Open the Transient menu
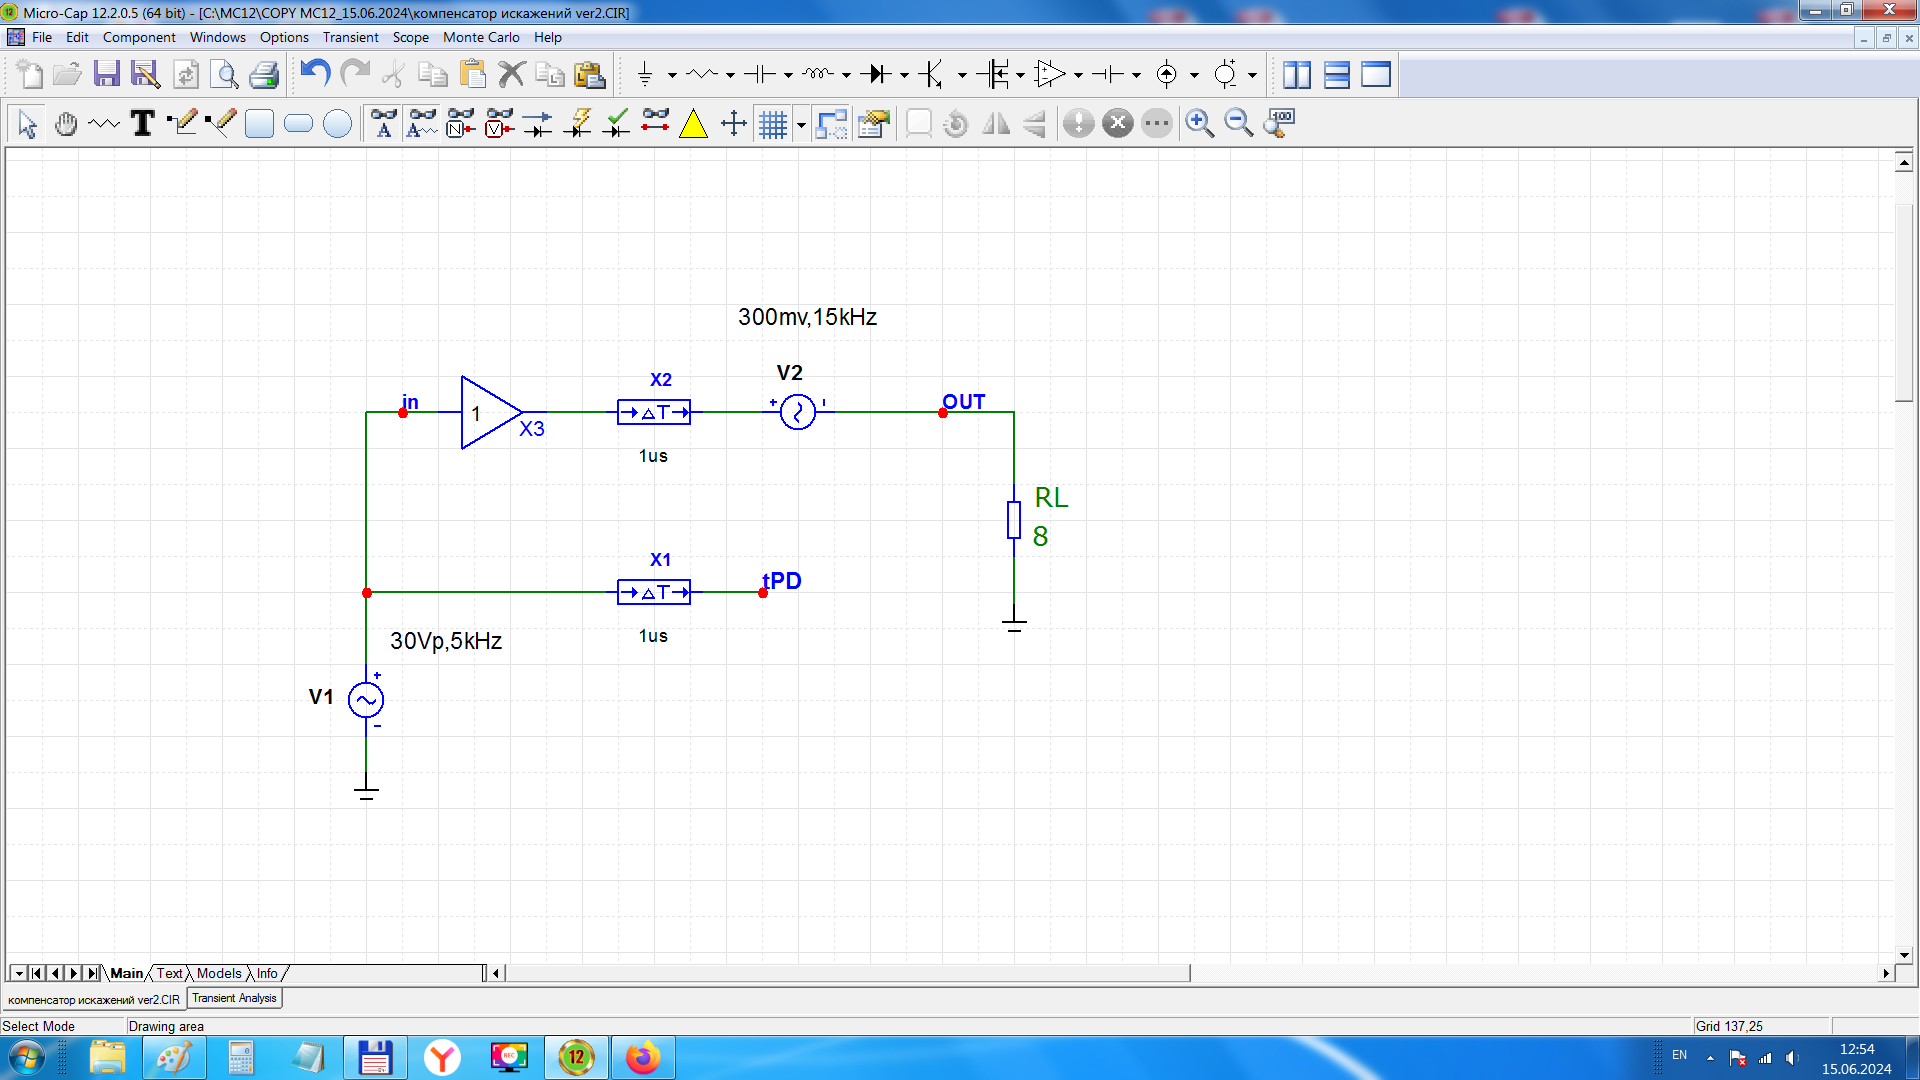The width and height of the screenshot is (1920, 1080). click(x=350, y=37)
